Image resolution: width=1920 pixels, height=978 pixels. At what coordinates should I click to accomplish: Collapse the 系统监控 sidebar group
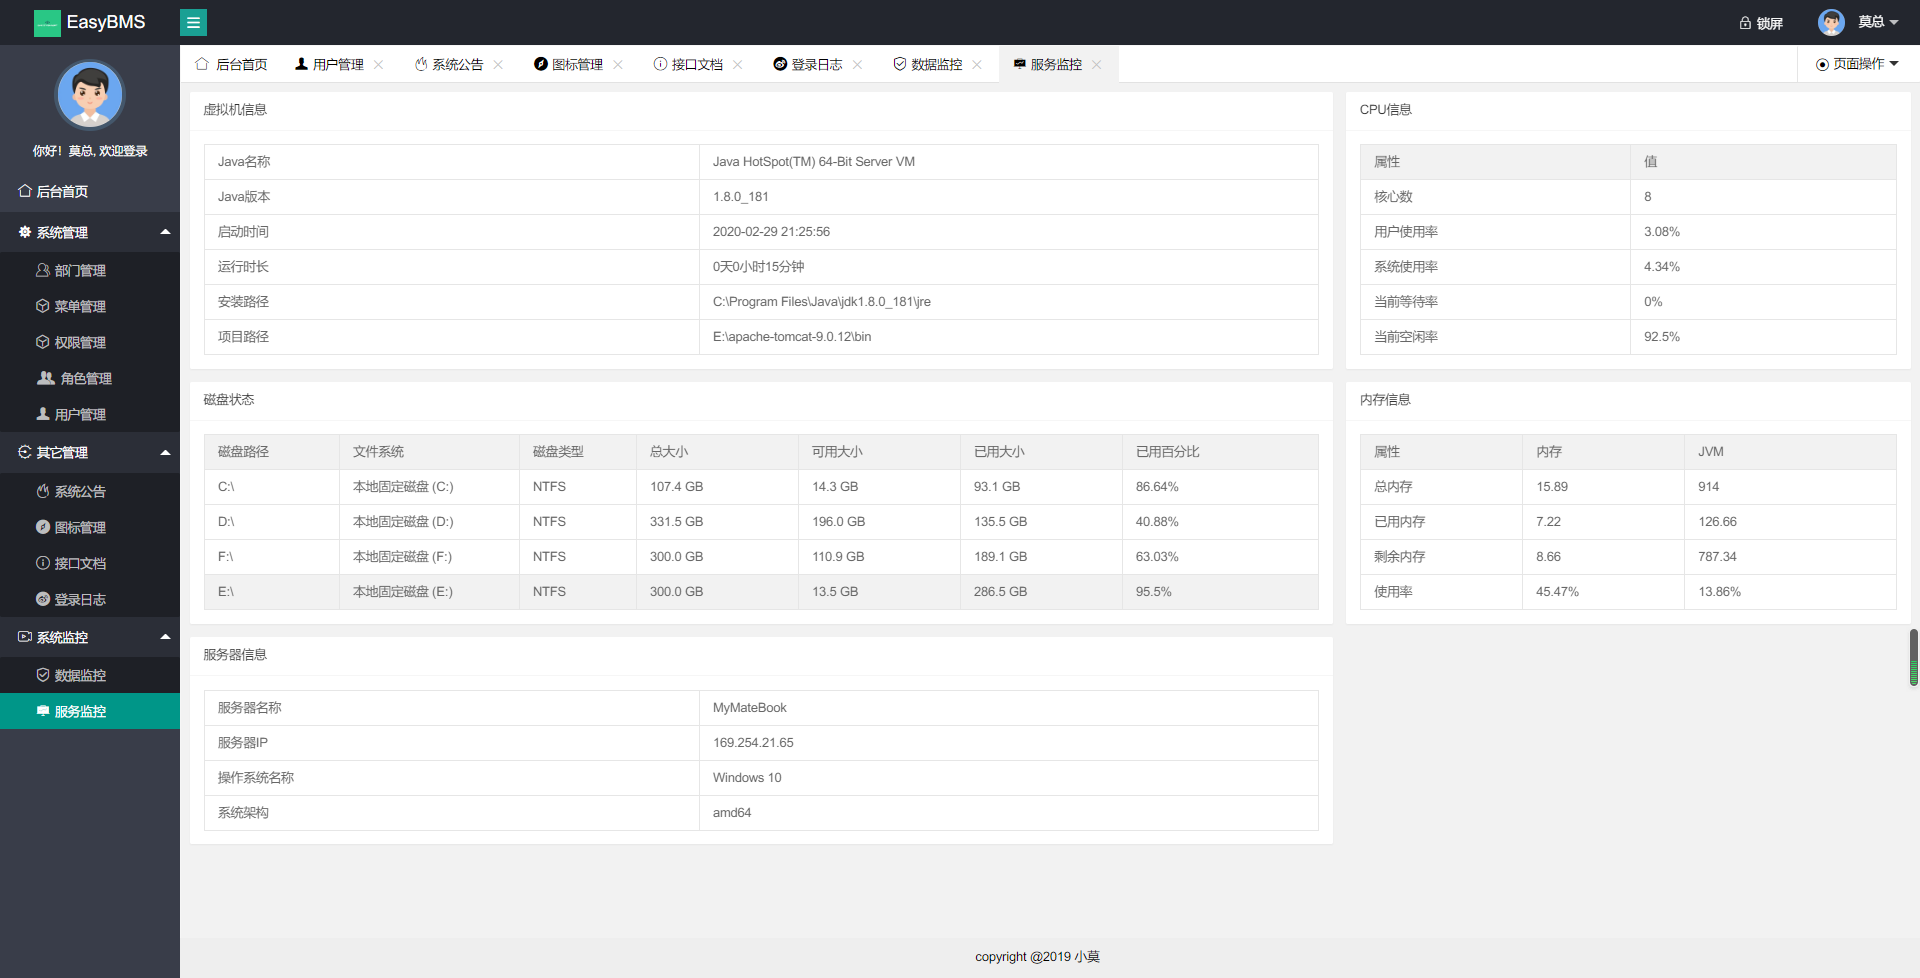tap(90, 637)
